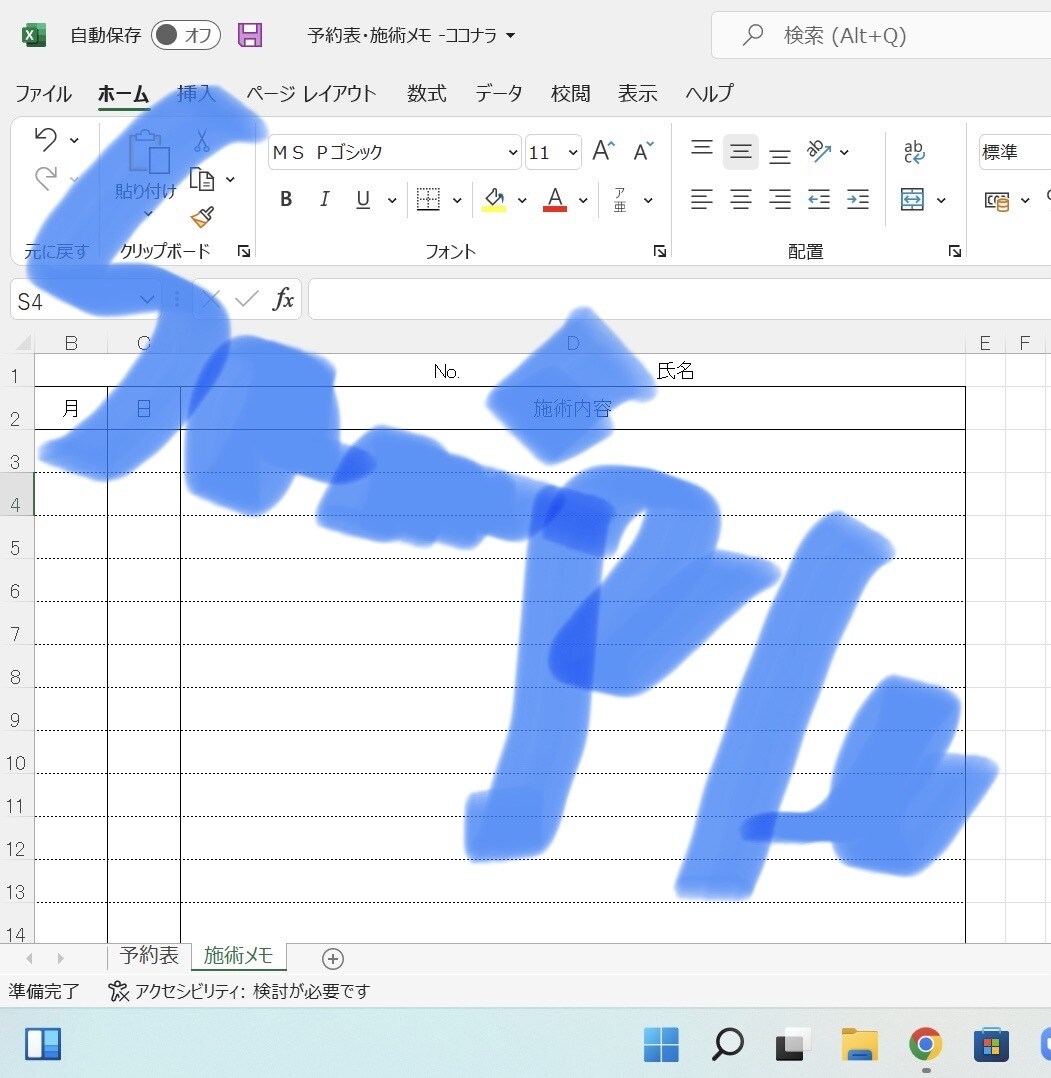Open the Font settings dialog launcher

coord(660,251)
